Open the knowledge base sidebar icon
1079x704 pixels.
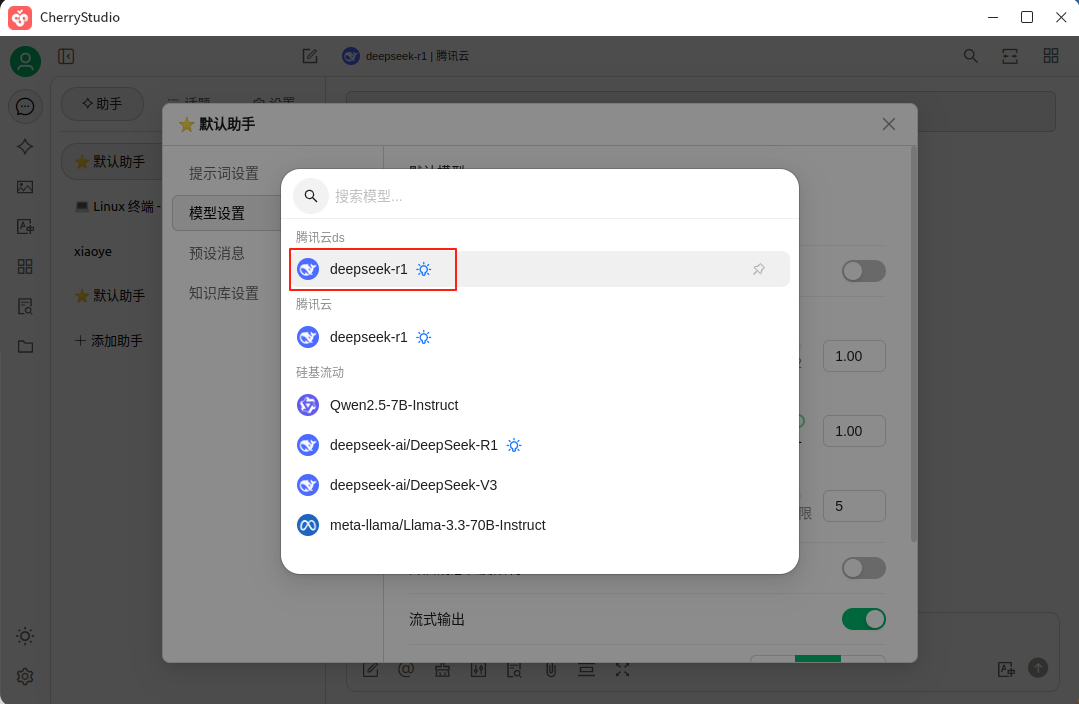pos(25,306)
